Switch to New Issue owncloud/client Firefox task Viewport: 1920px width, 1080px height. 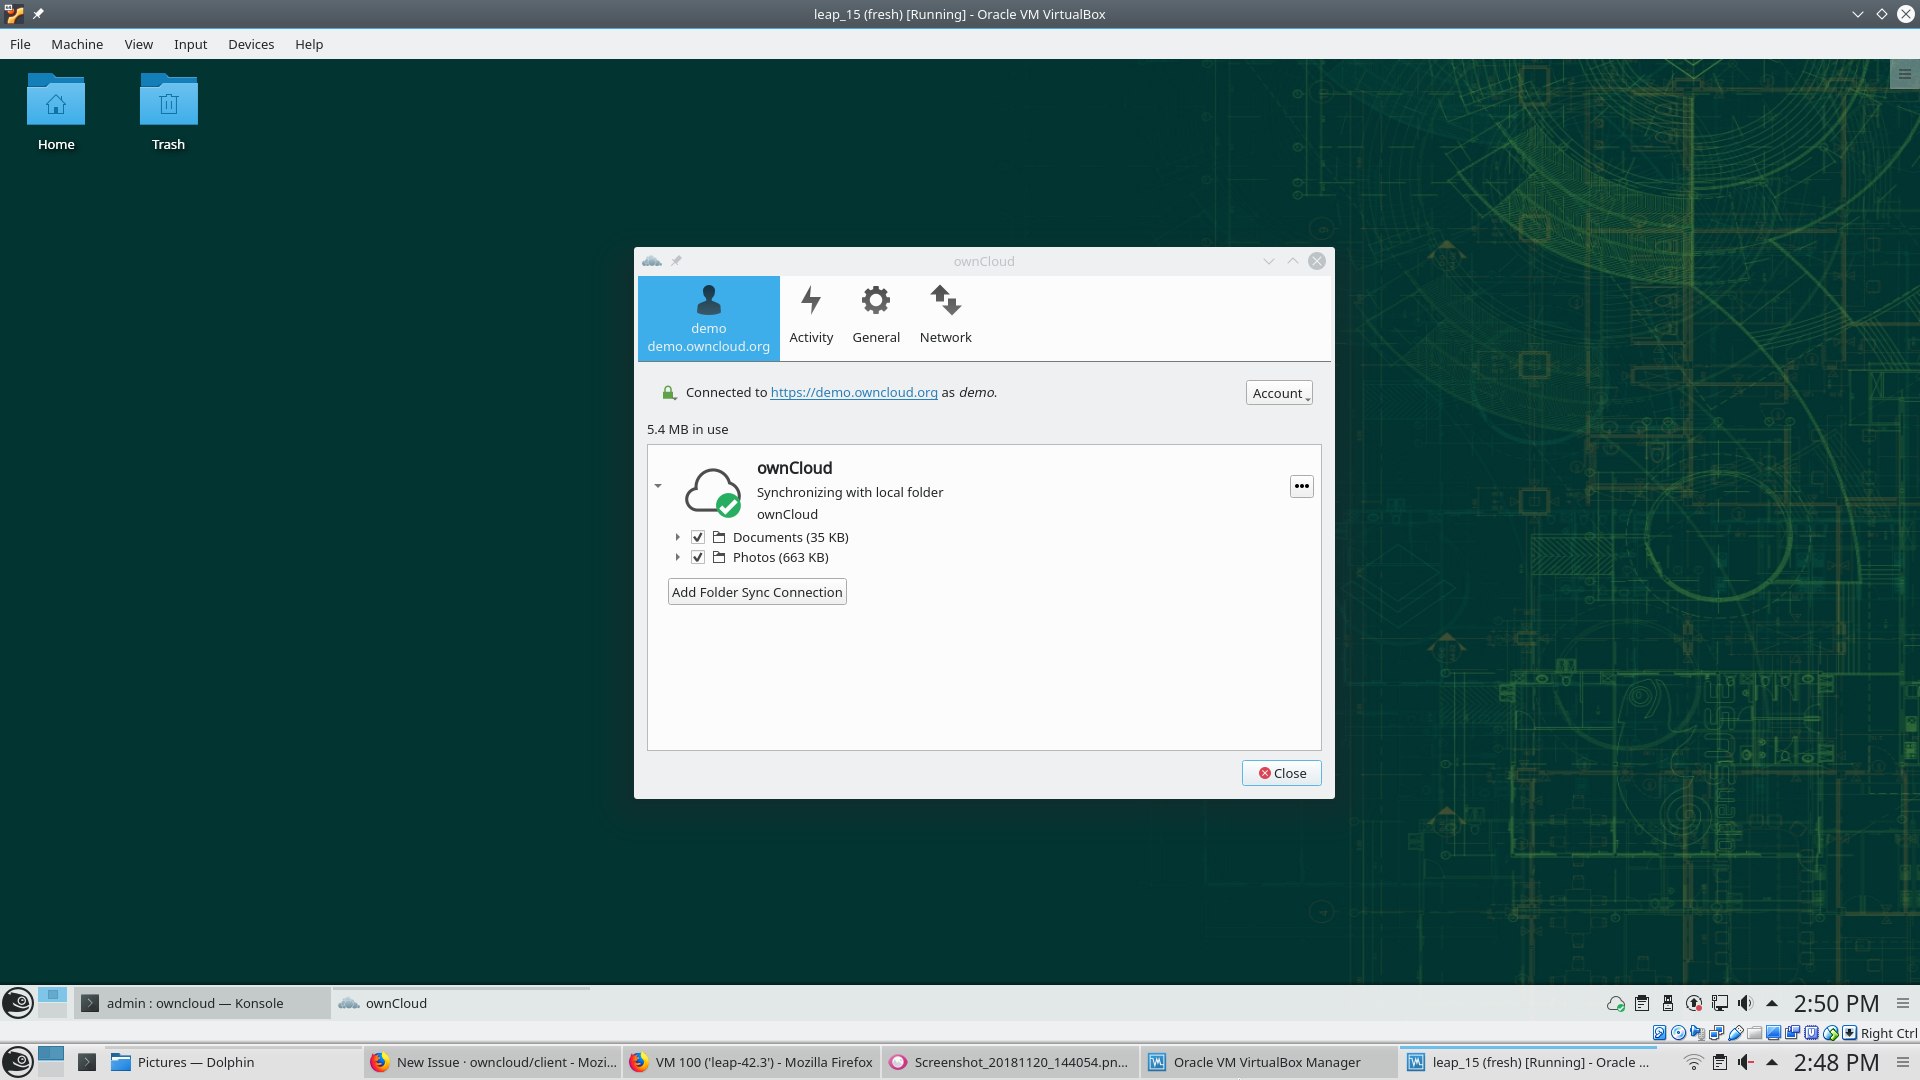coord(493,1062)
